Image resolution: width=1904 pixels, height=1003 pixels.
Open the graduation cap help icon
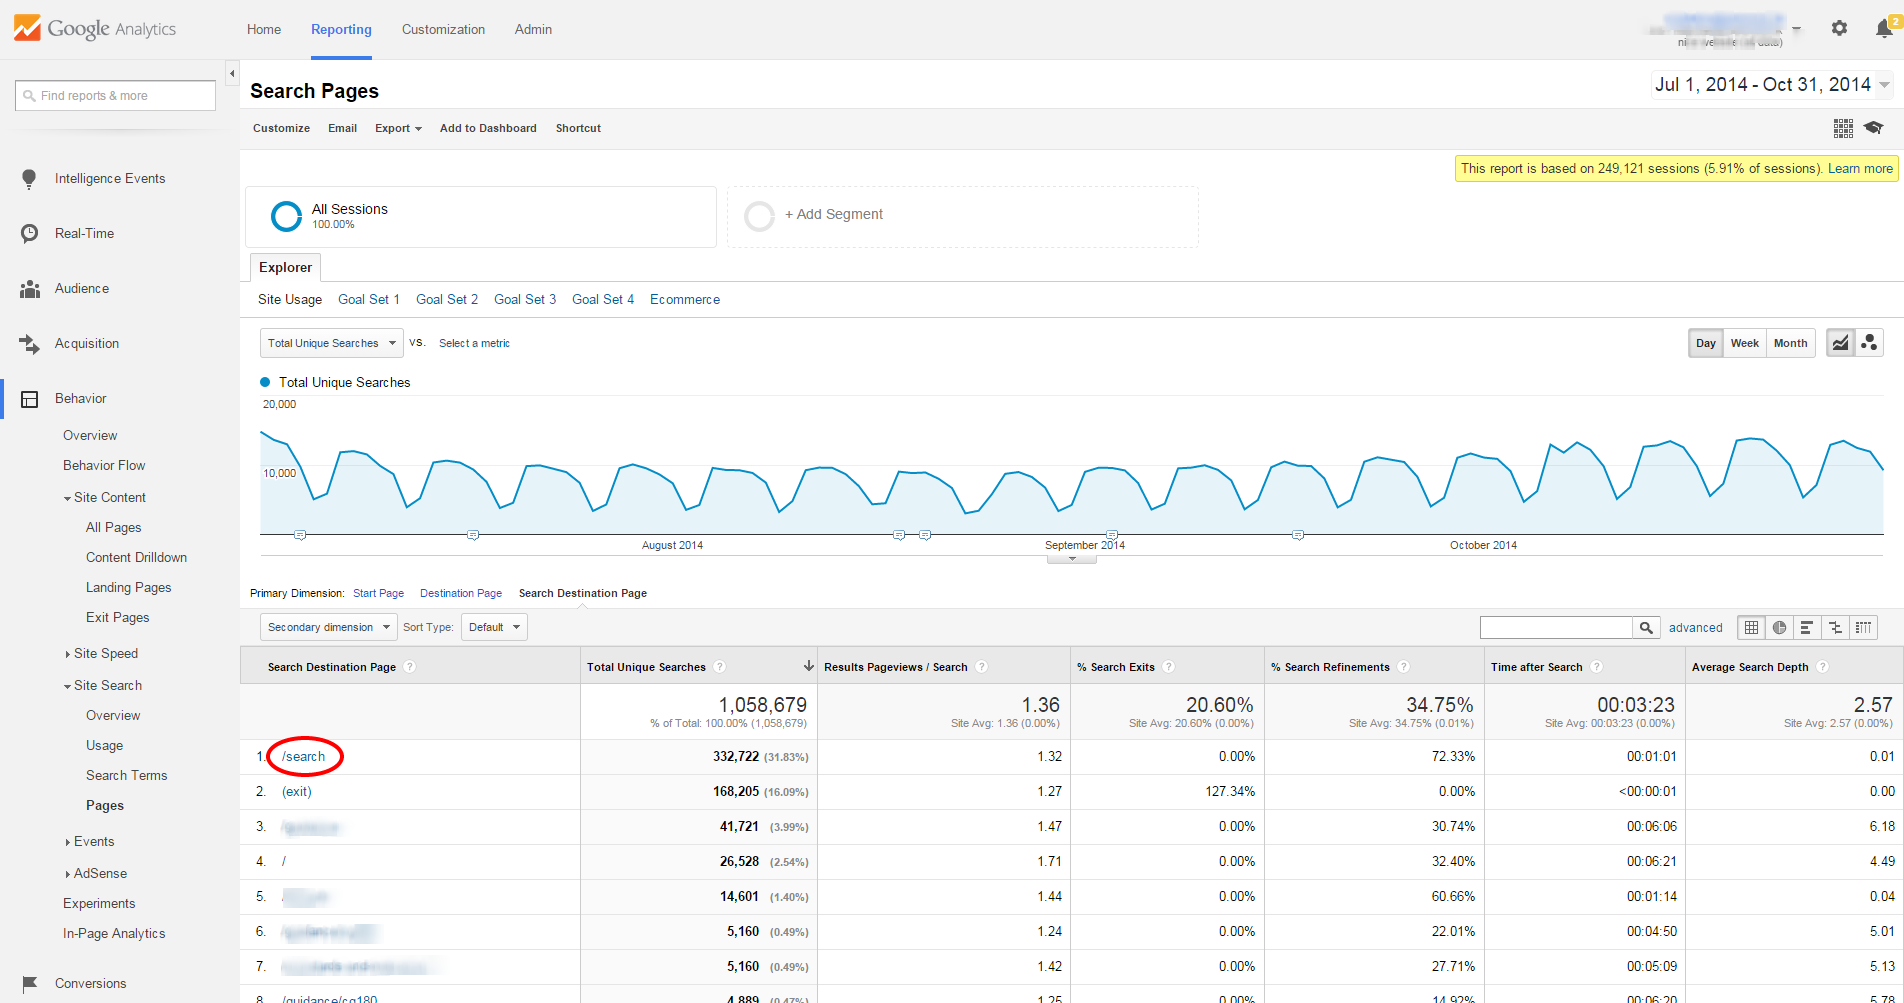click(1873, 128)
